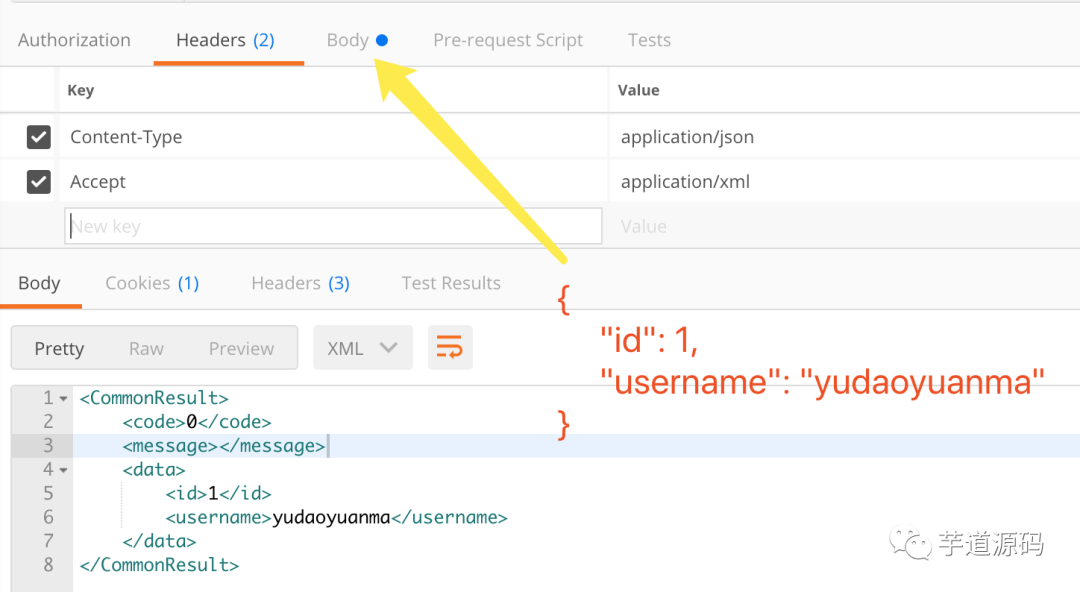Image resolution: width=1080 pixels, height=592 pixels.
Task: Open the Pre-request Script tab
Action: 508,40
